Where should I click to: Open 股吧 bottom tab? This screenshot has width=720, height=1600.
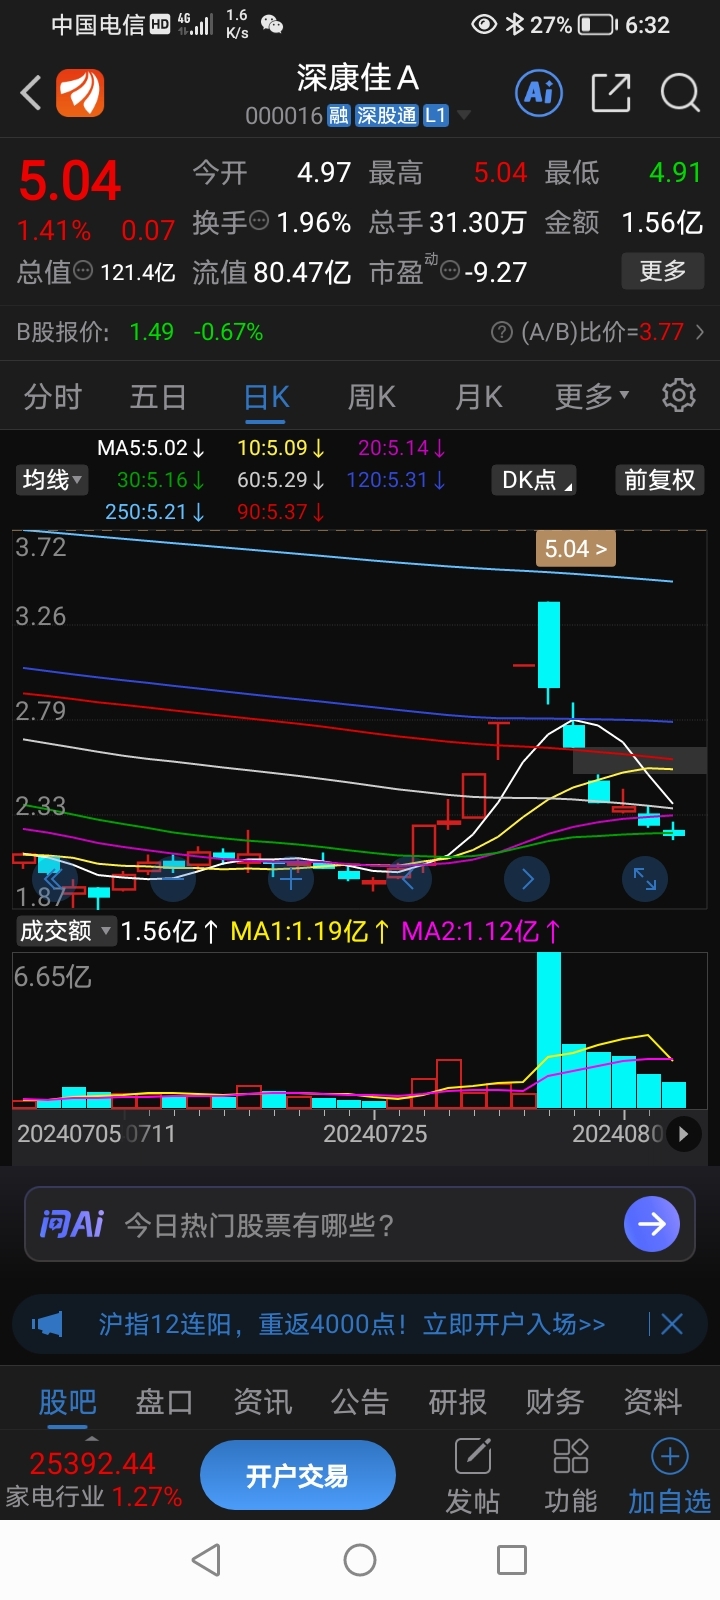68,1402
